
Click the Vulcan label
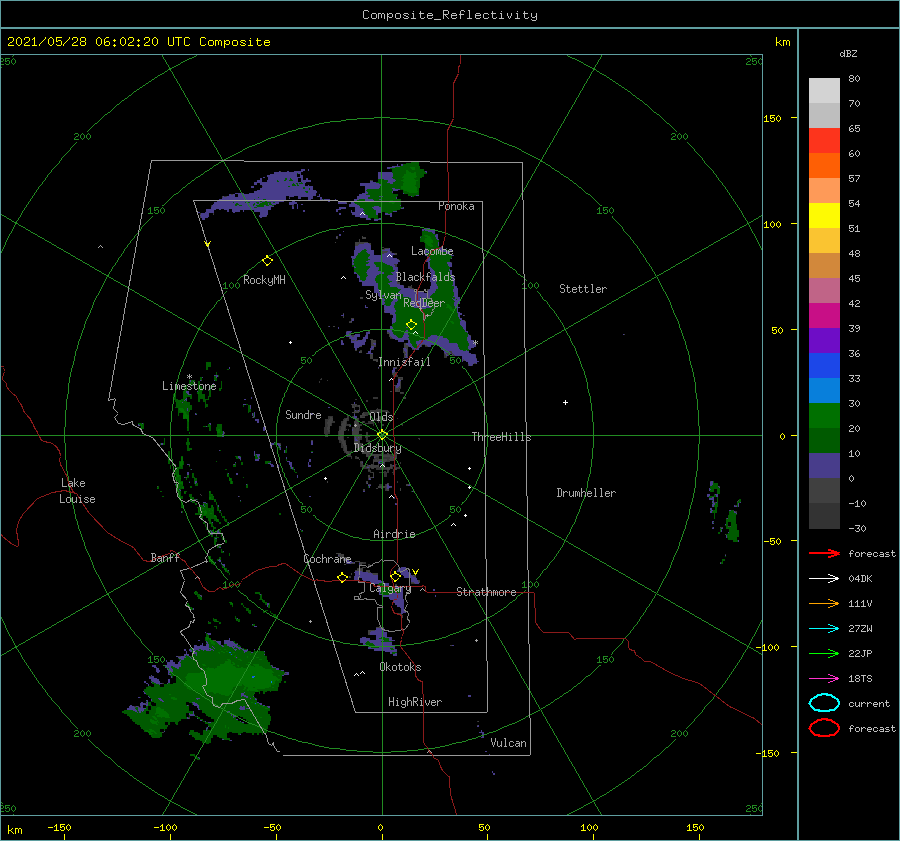point(509,743)
